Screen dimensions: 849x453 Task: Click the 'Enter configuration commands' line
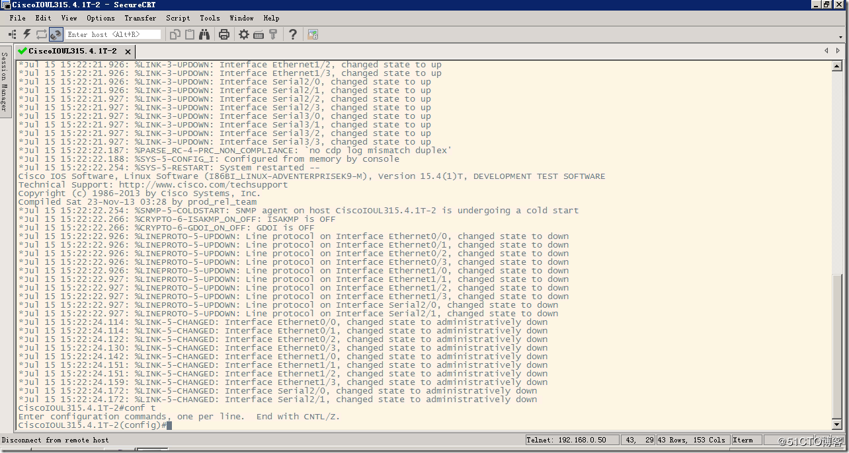coord(179,417)
